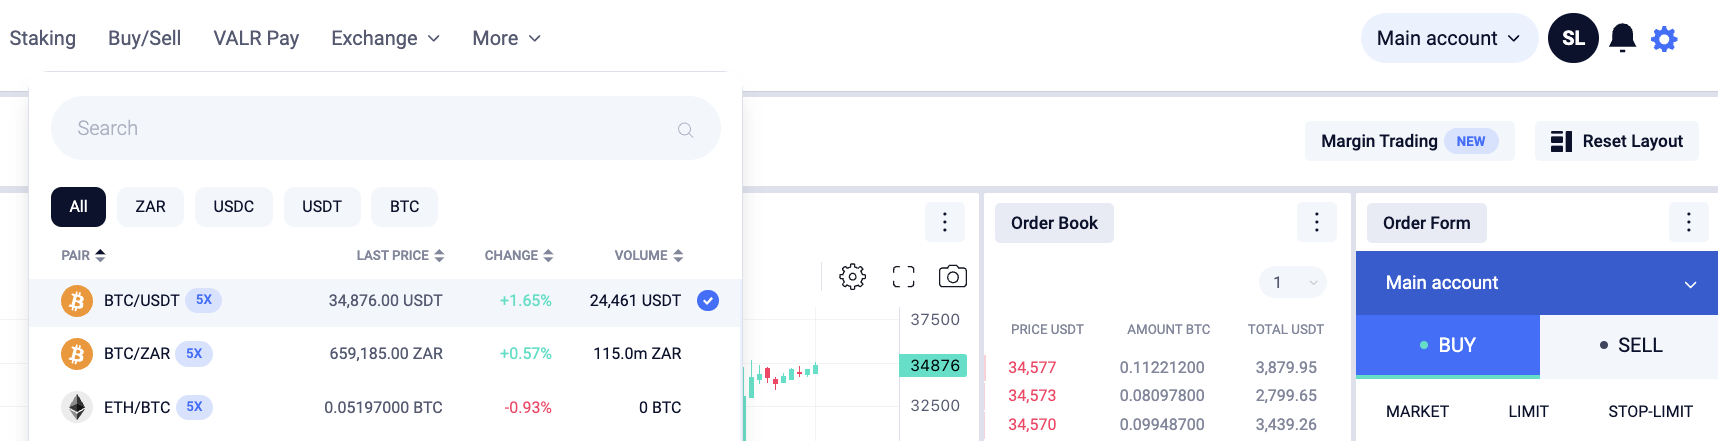Open the blue settings gear
The image size is (1718, 441).
[1664, 39]
